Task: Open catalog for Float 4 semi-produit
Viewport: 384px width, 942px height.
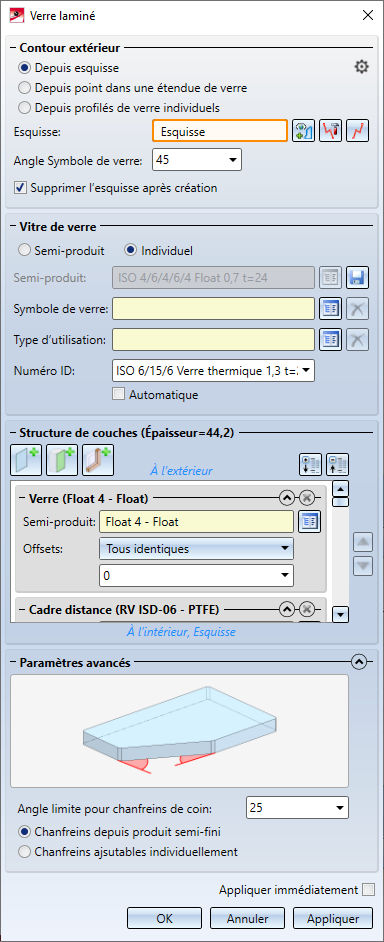Action: click(x=309, y=521)
